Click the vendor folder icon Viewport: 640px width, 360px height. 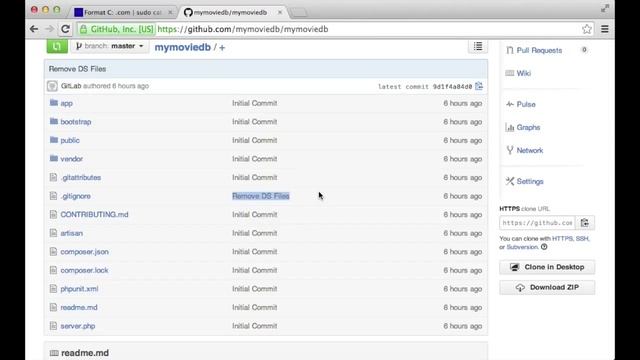point(53,158)
